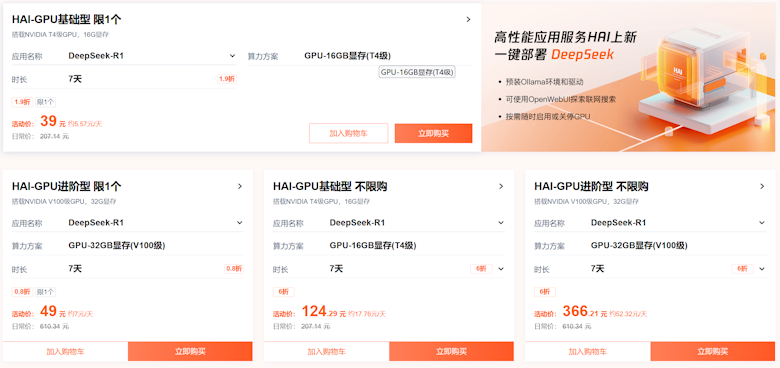This screenshot has height=368, width=780.
Task: Open details arrow for HAI-GPU基础型 不限购 card
Action: [x=501, y=186]
